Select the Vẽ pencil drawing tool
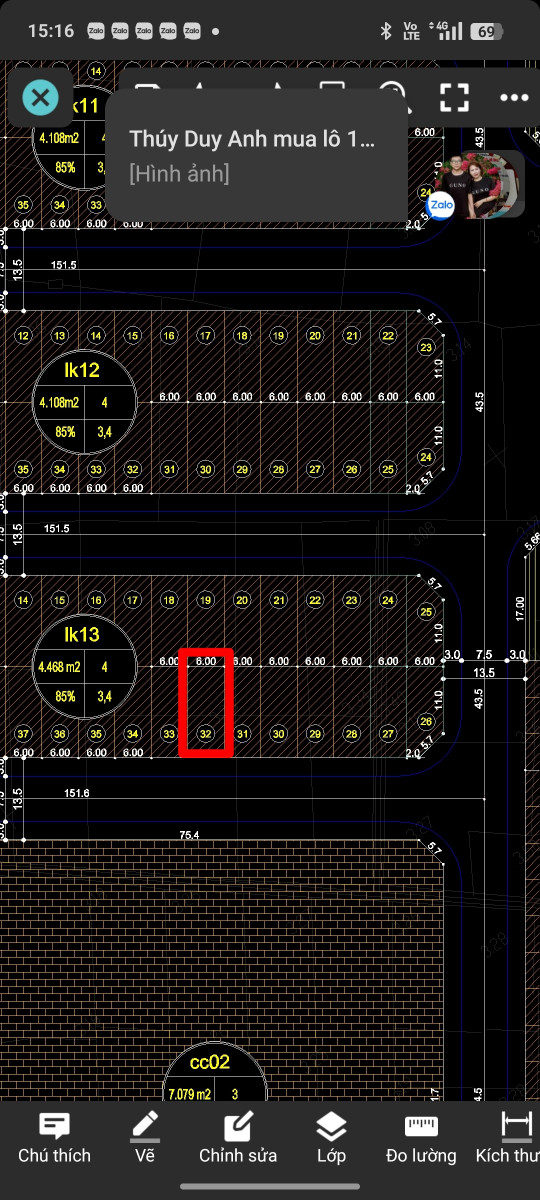The image size is (540, 1200). coord(145,1138)
